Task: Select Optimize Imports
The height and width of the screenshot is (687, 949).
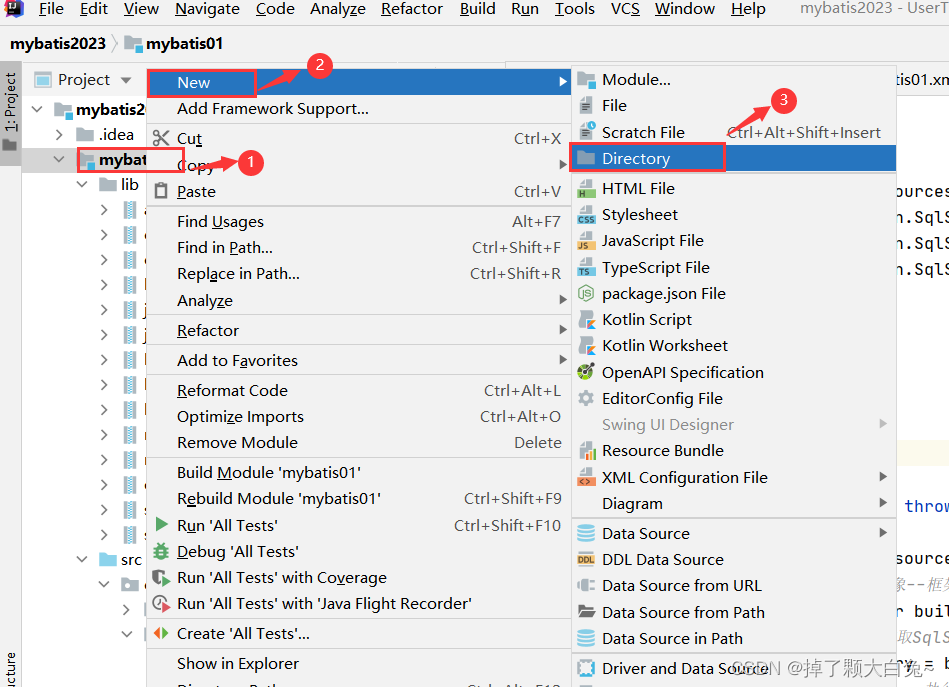Action: pos(359,416)
